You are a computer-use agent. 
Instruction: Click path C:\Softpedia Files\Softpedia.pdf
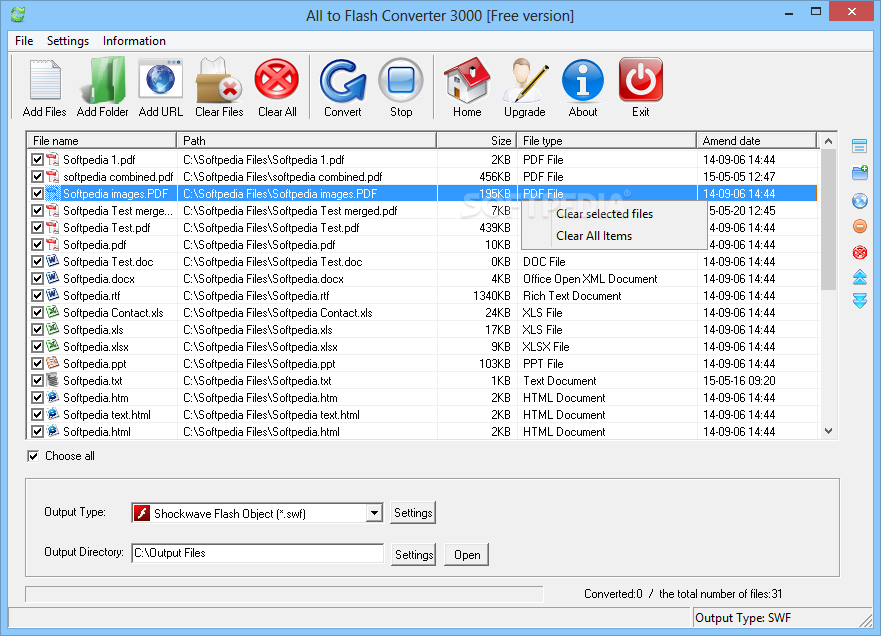tap(259, 244)
